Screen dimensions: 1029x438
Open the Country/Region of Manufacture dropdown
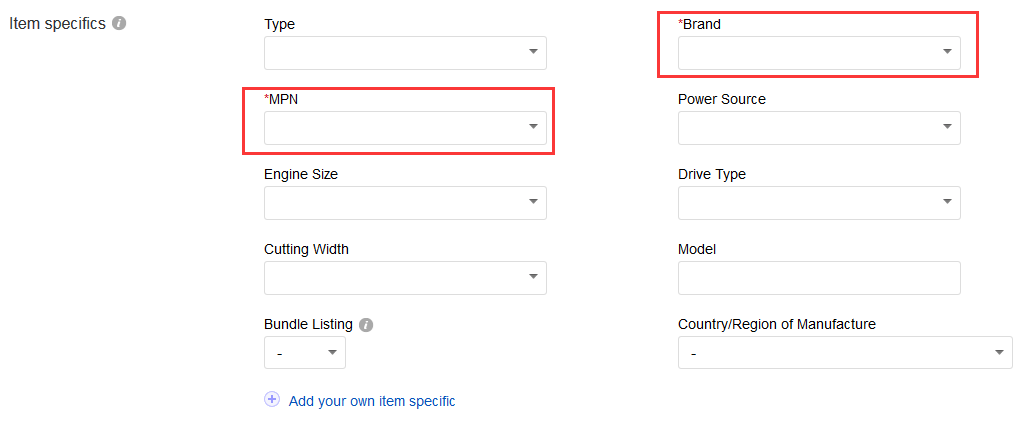tap(845, 353)
